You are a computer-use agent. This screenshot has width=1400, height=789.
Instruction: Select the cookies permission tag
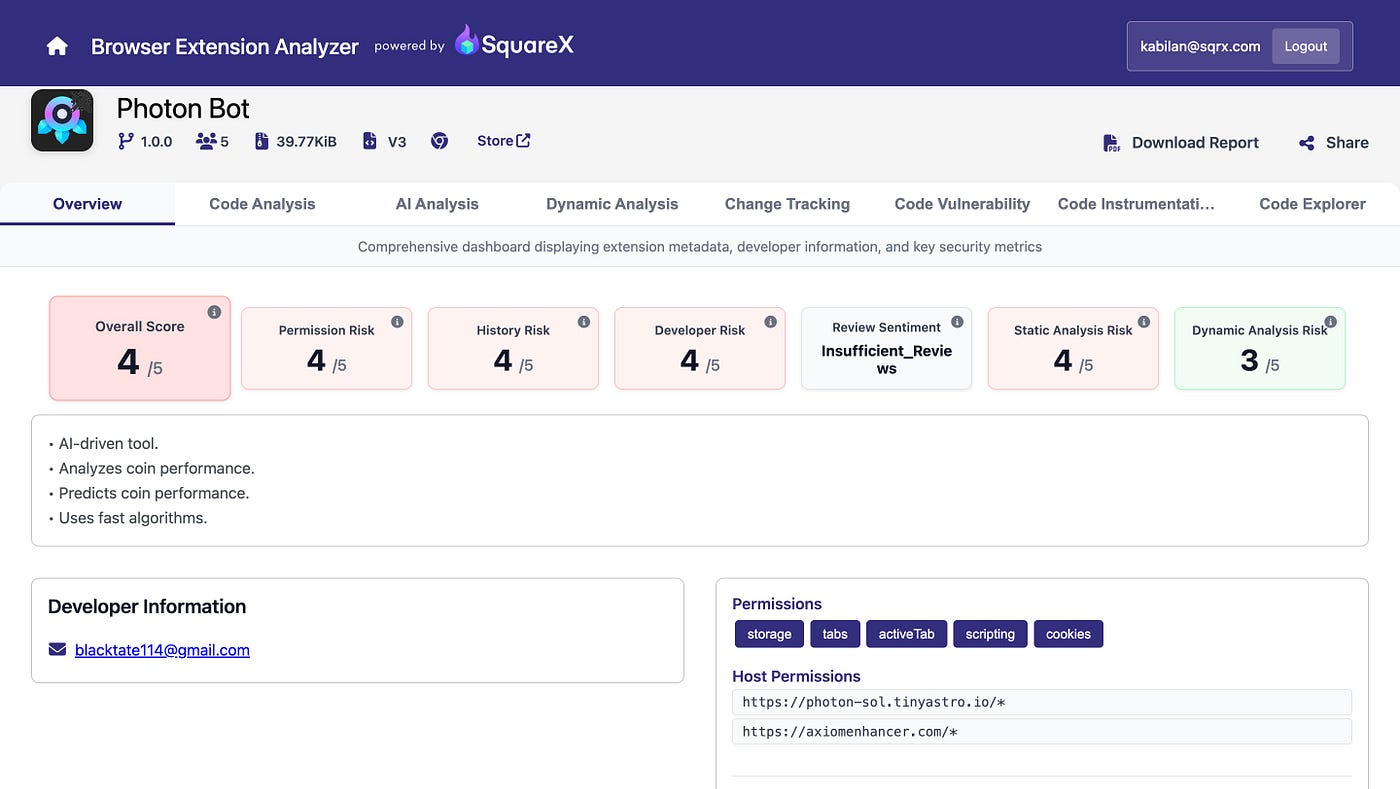pyautogui.click(x=1068, y=634)
